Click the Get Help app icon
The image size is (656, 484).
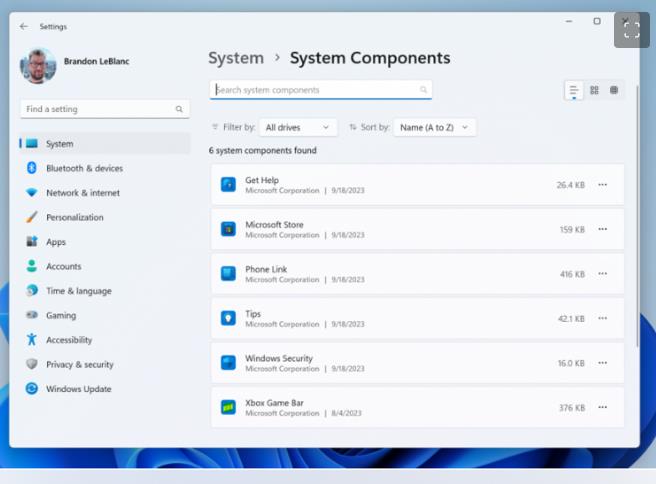[228, 185]
